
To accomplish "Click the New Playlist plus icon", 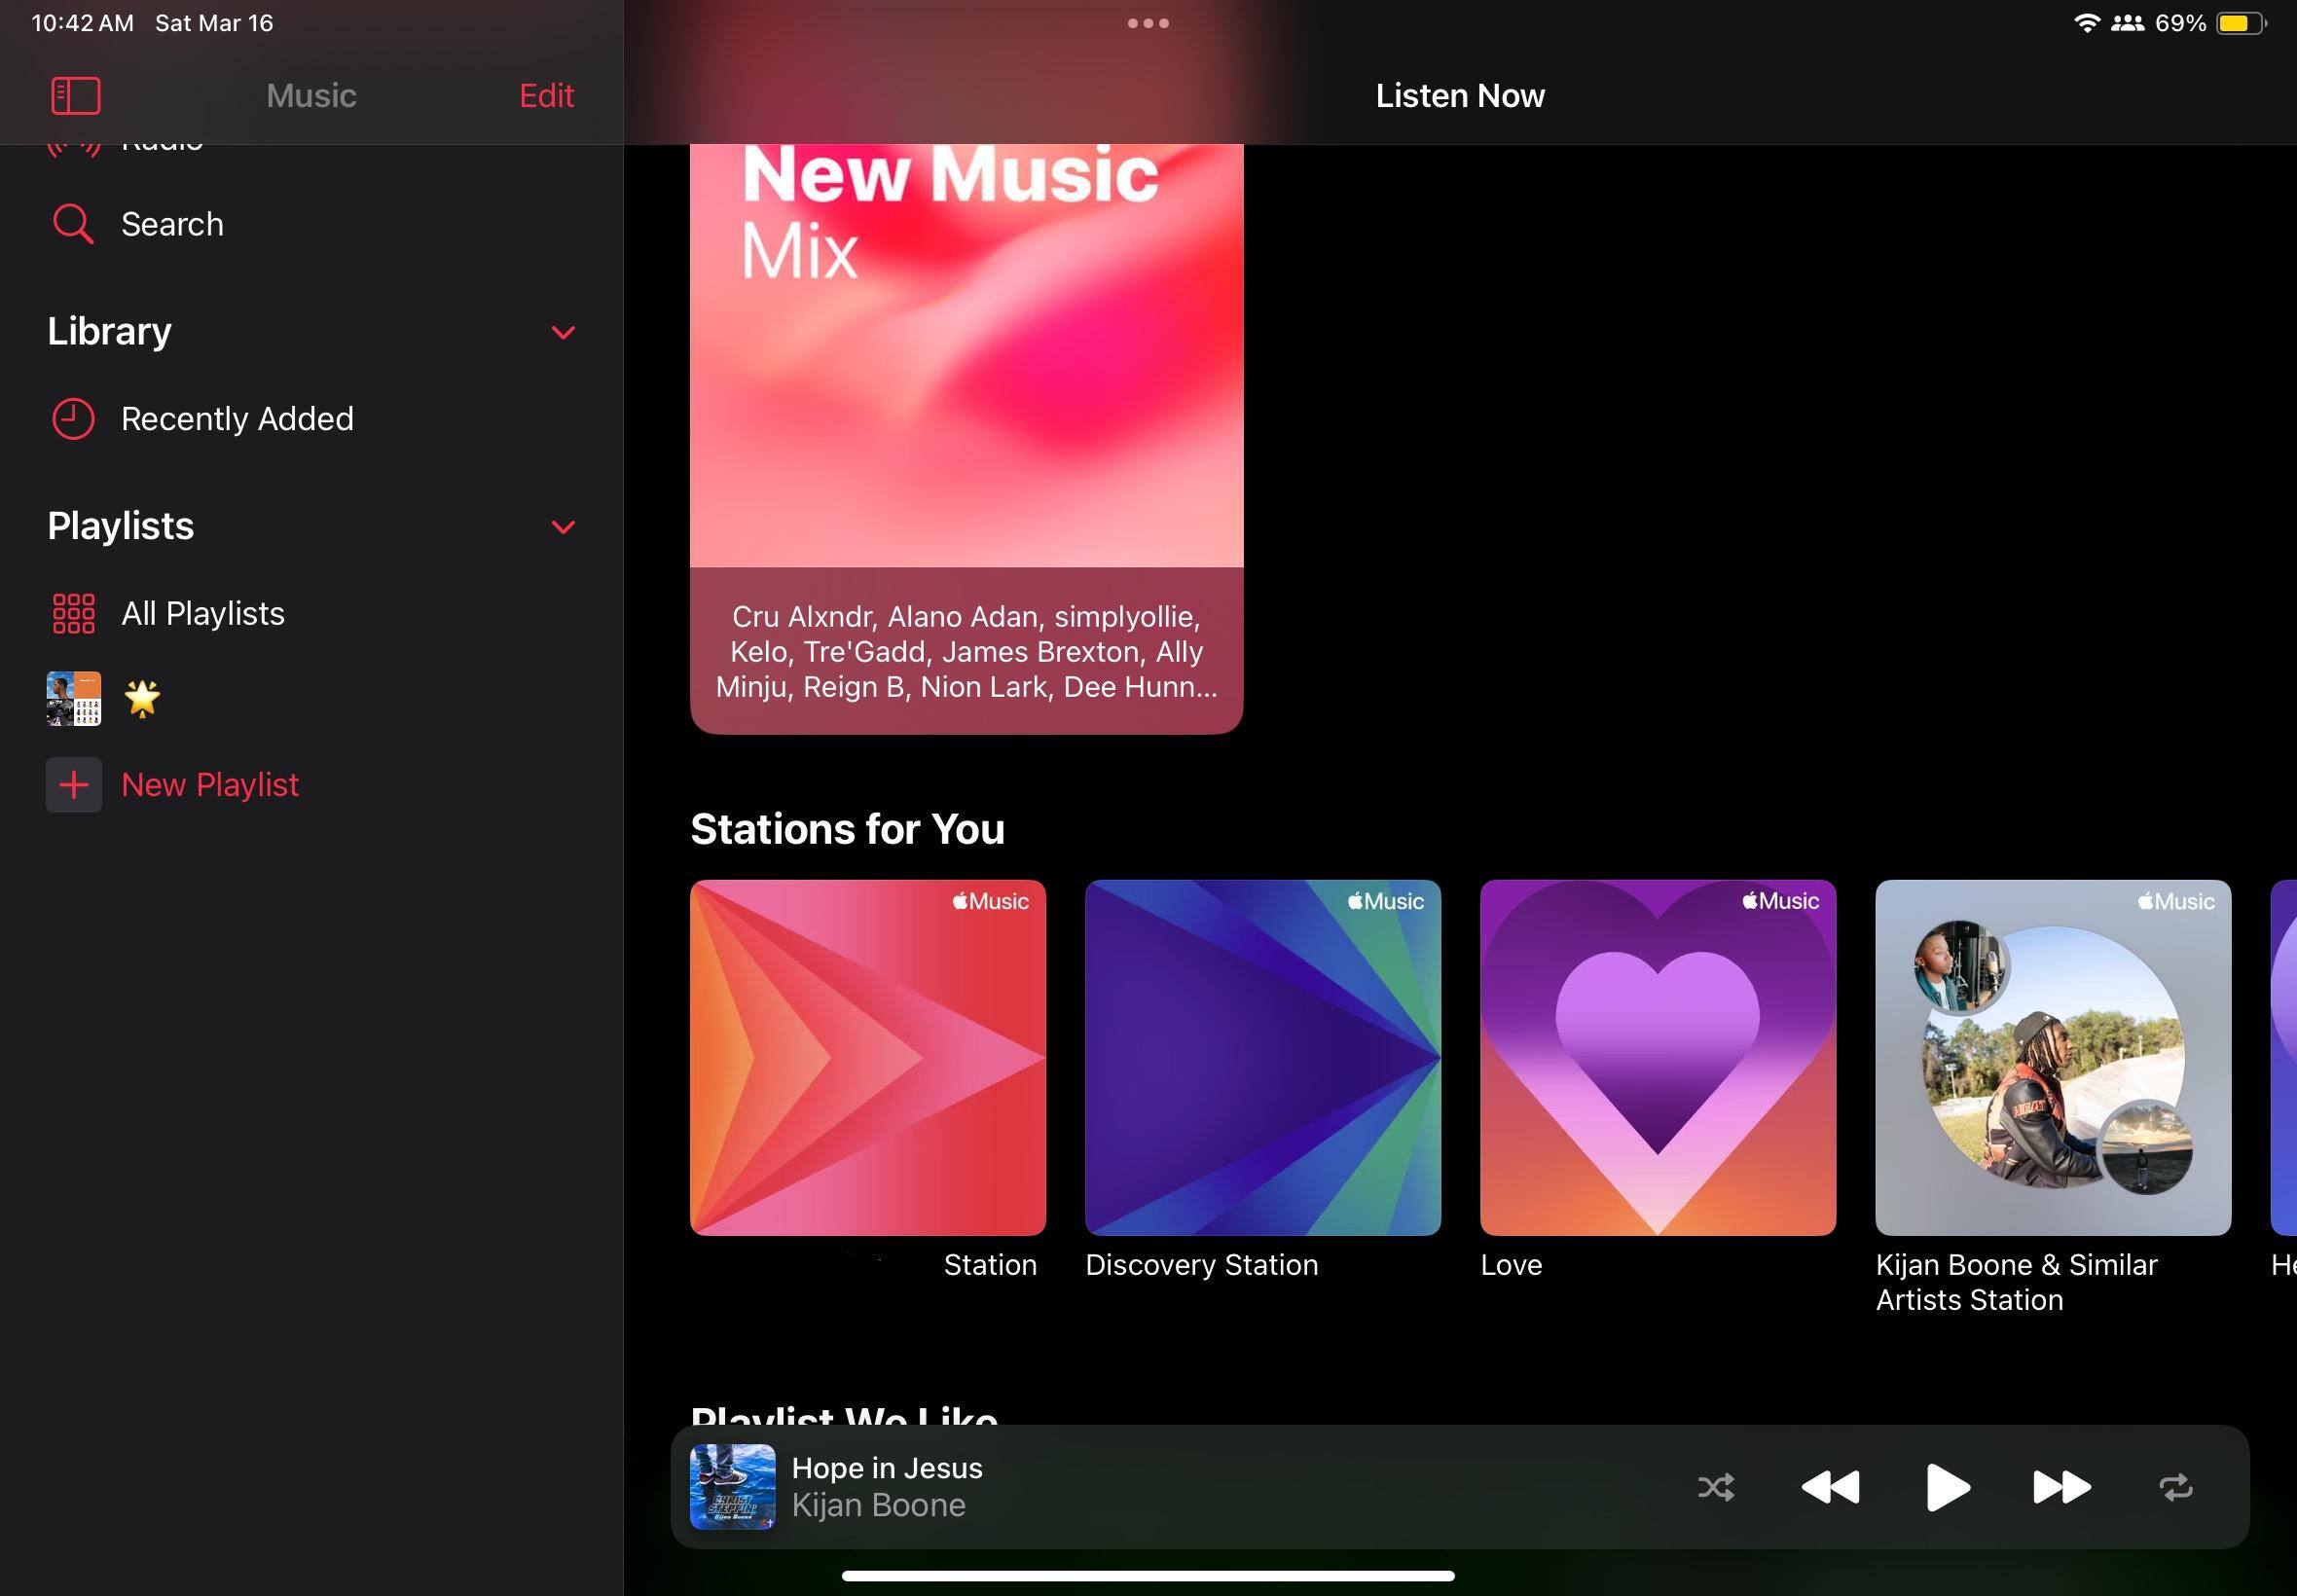I will pos(73,785).
